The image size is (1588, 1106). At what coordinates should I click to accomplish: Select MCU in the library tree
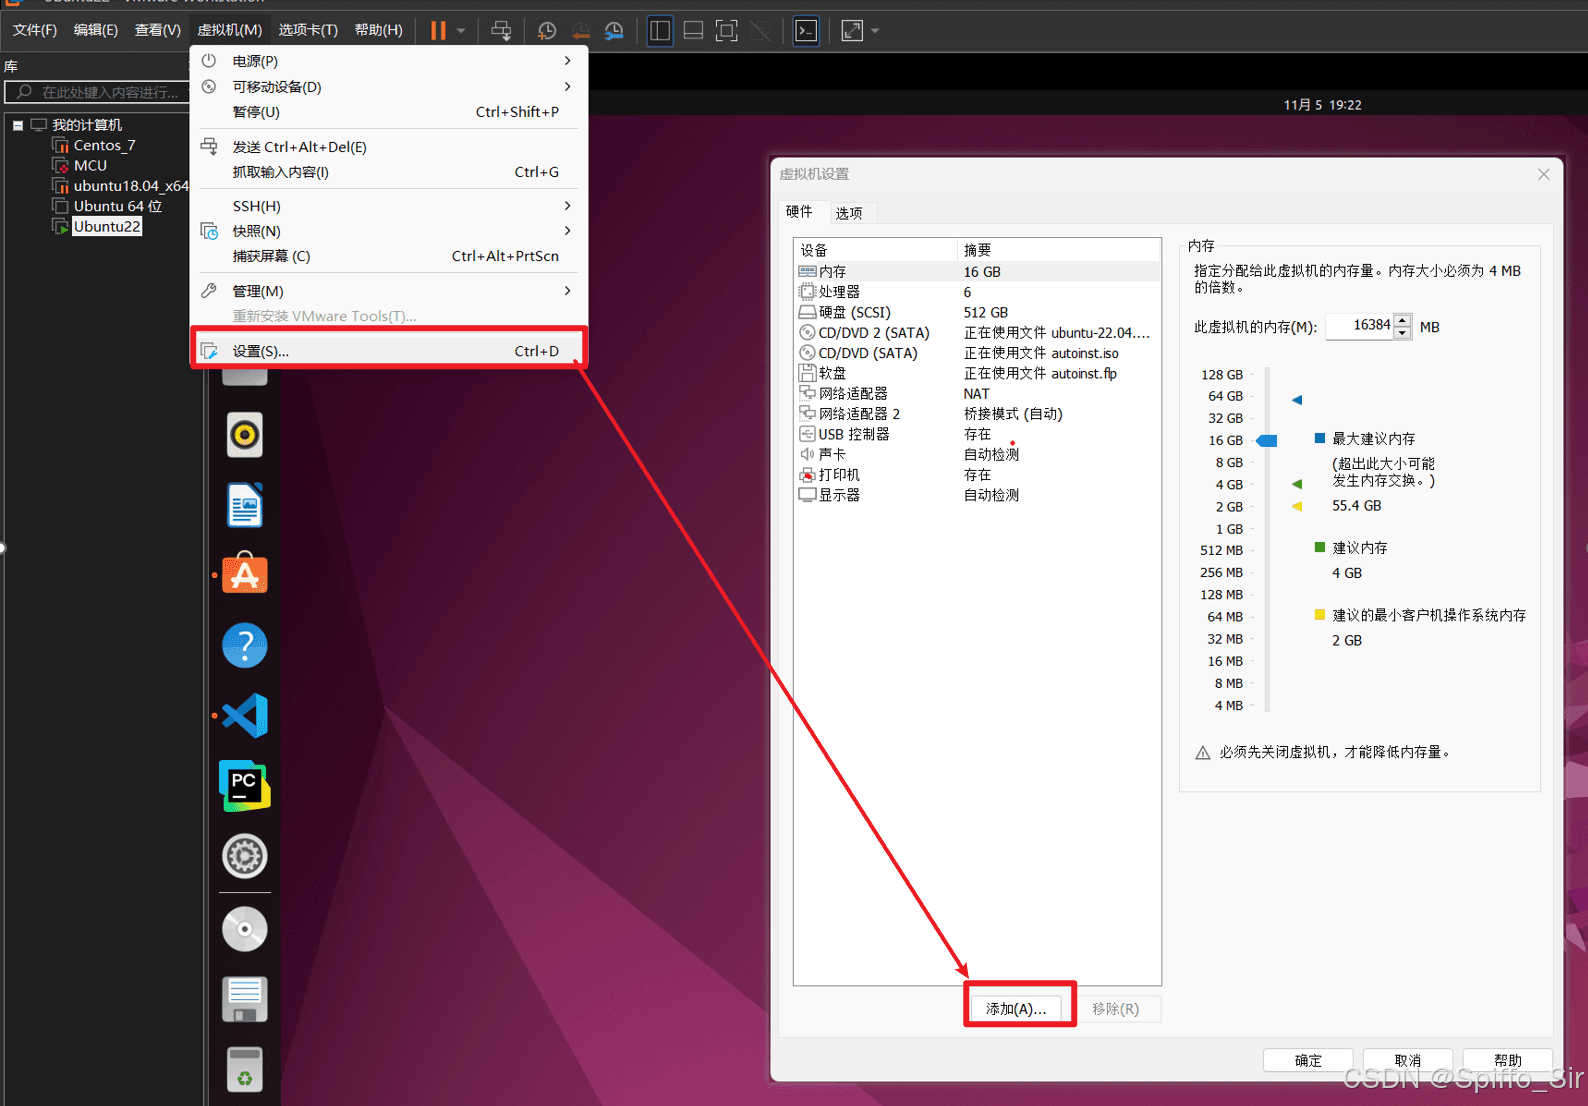[90, 166]
